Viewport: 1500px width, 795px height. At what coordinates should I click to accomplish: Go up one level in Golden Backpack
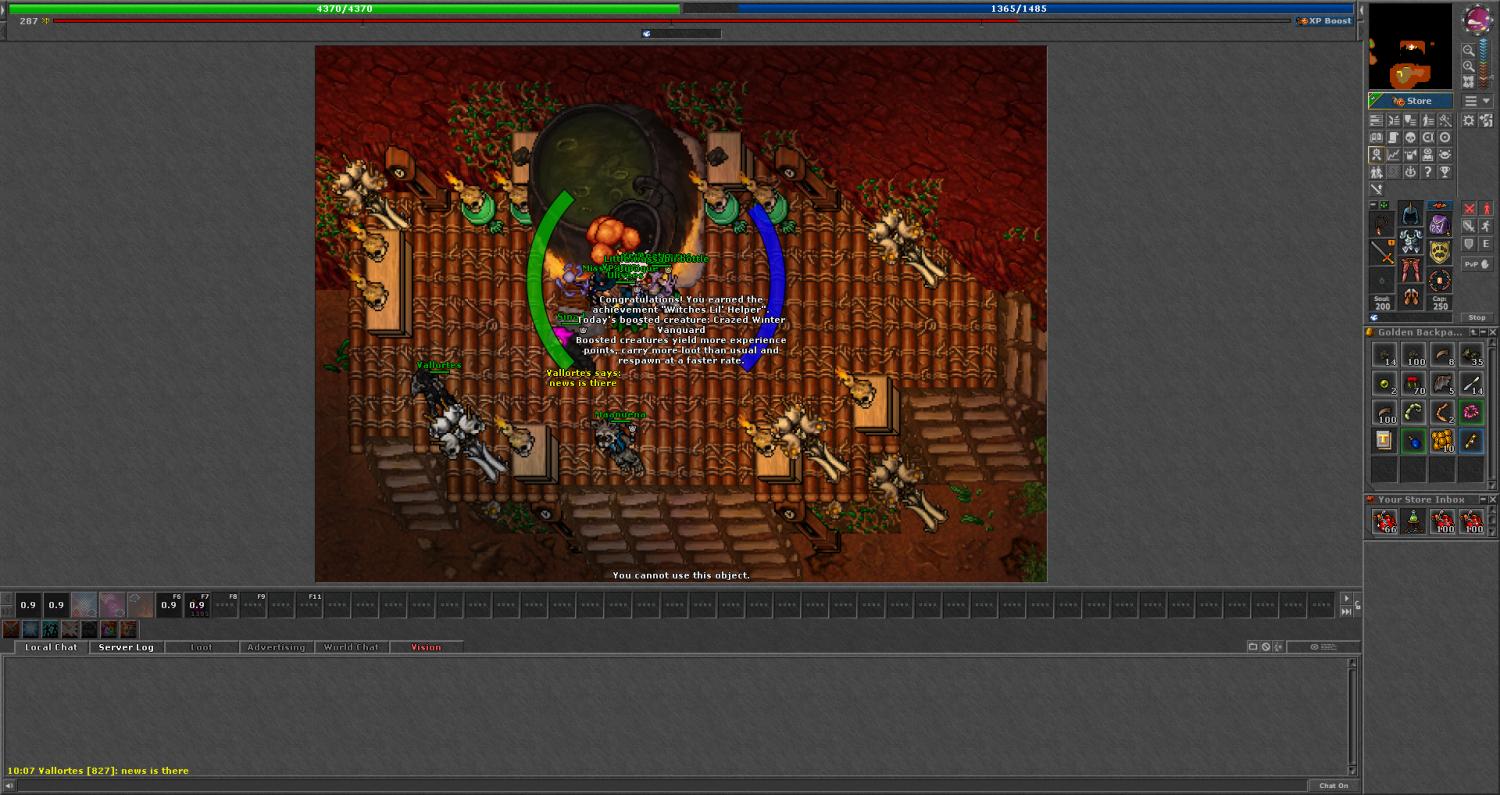[x=1473, y=332]
